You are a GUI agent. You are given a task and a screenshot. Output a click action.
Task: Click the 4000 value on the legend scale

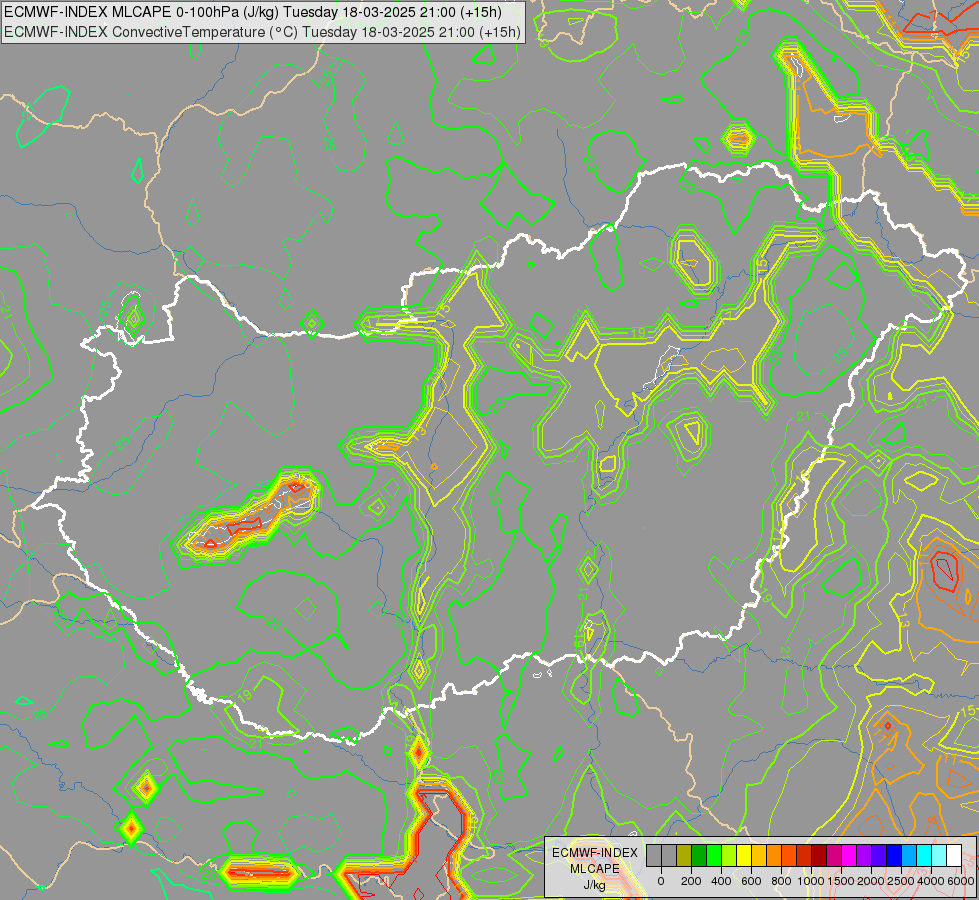[x=931, y=881]
